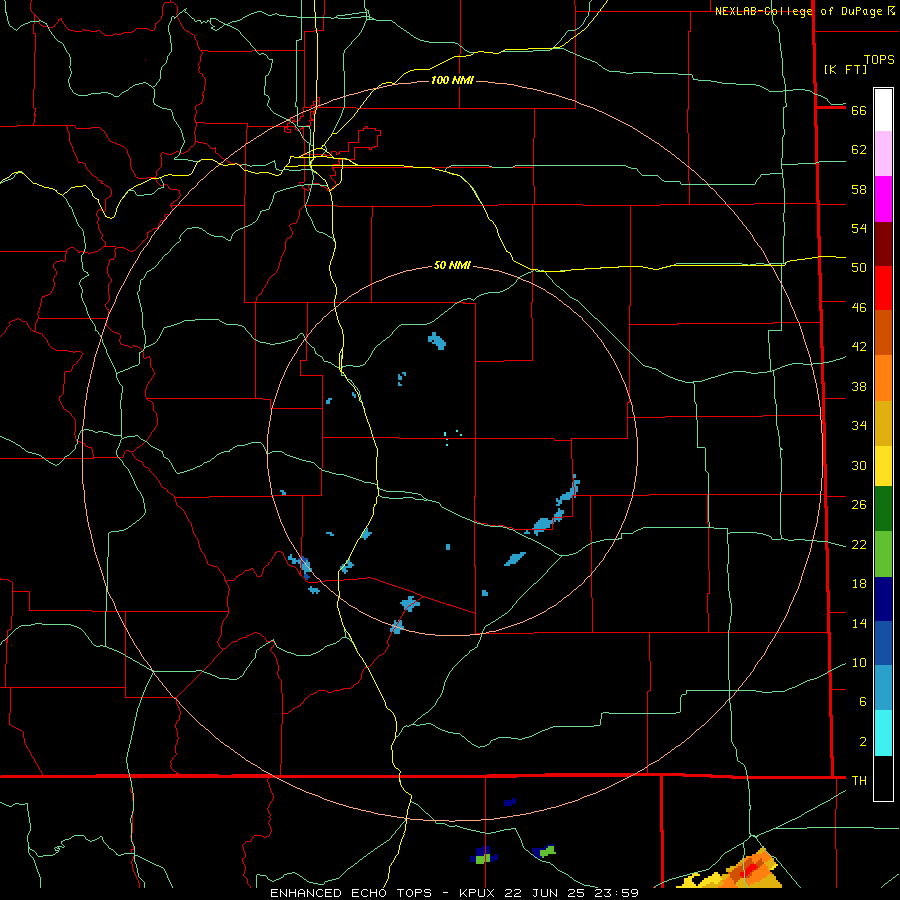This screenshot has height=900, width=900.
Task: Click the "50 NMI" range ring label
Action: [452, 265]
